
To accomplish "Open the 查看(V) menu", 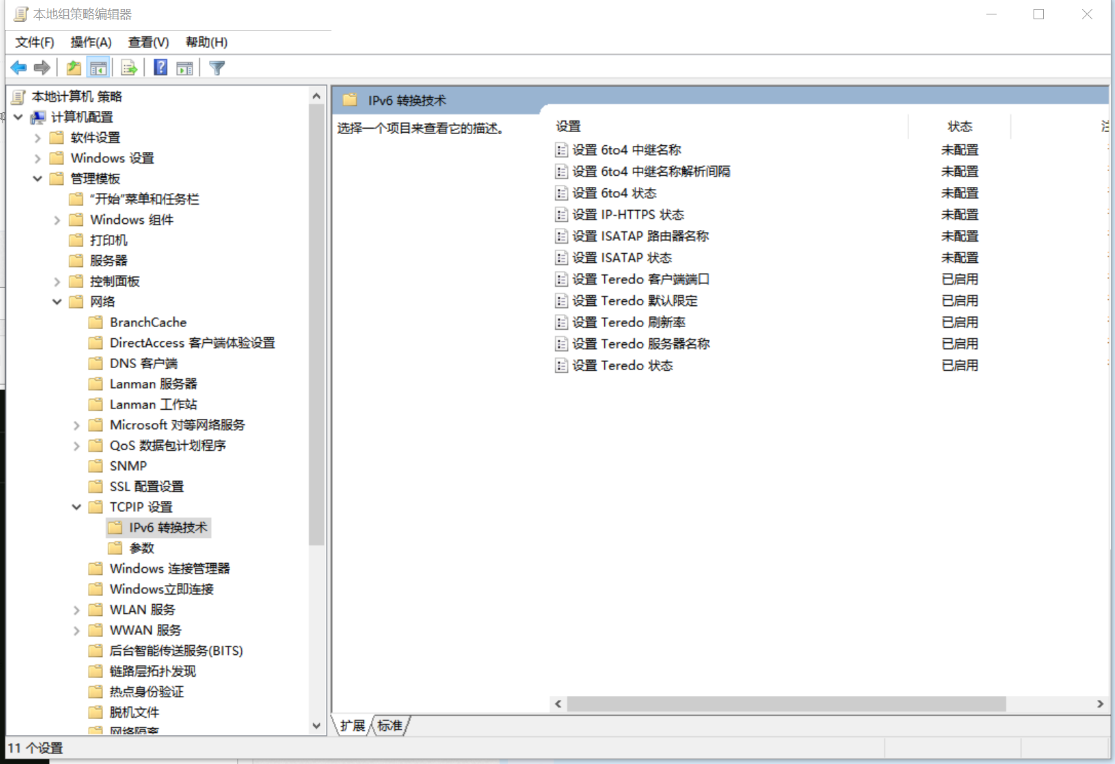I will point(148,42).
